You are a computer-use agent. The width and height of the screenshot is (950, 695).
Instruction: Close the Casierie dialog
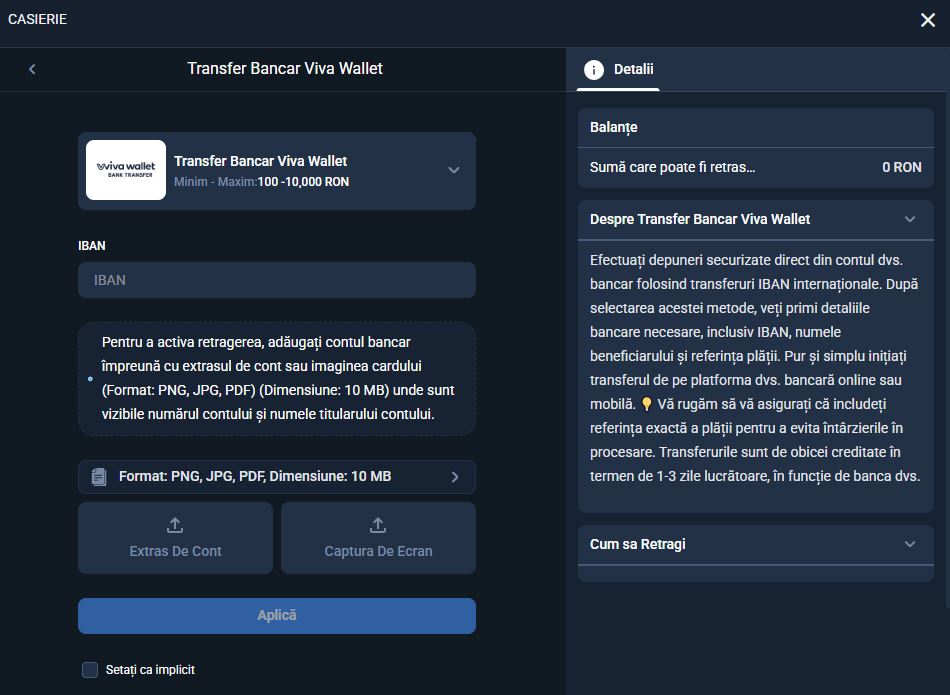(x=928, y=20)
